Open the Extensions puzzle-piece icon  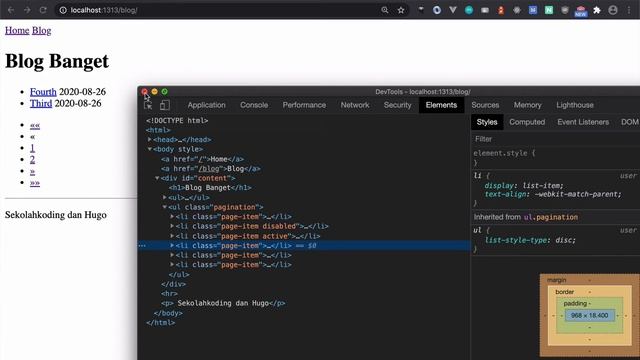597,10
